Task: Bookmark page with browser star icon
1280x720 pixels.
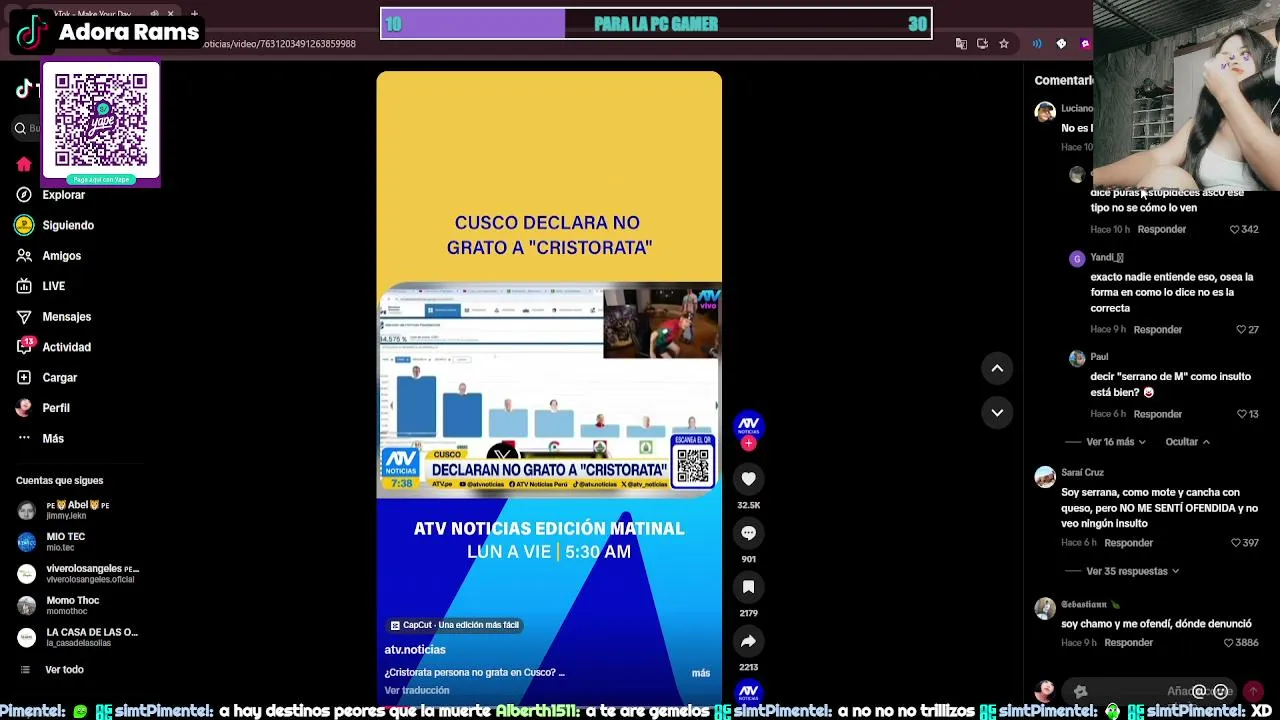Action: coord(1004,44)
